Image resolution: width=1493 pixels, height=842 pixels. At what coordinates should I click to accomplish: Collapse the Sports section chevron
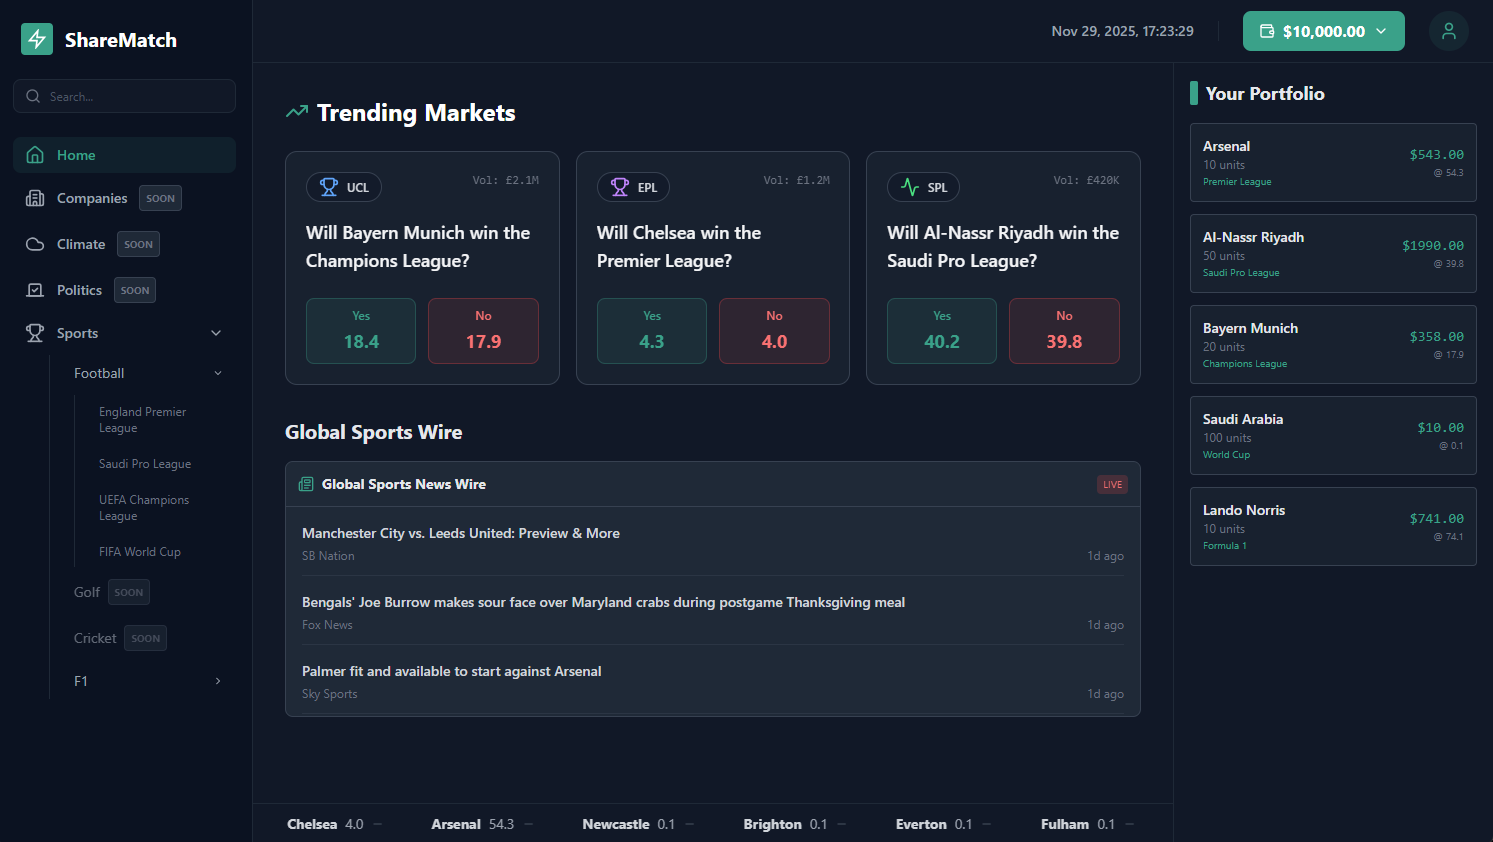click(216, 332)
